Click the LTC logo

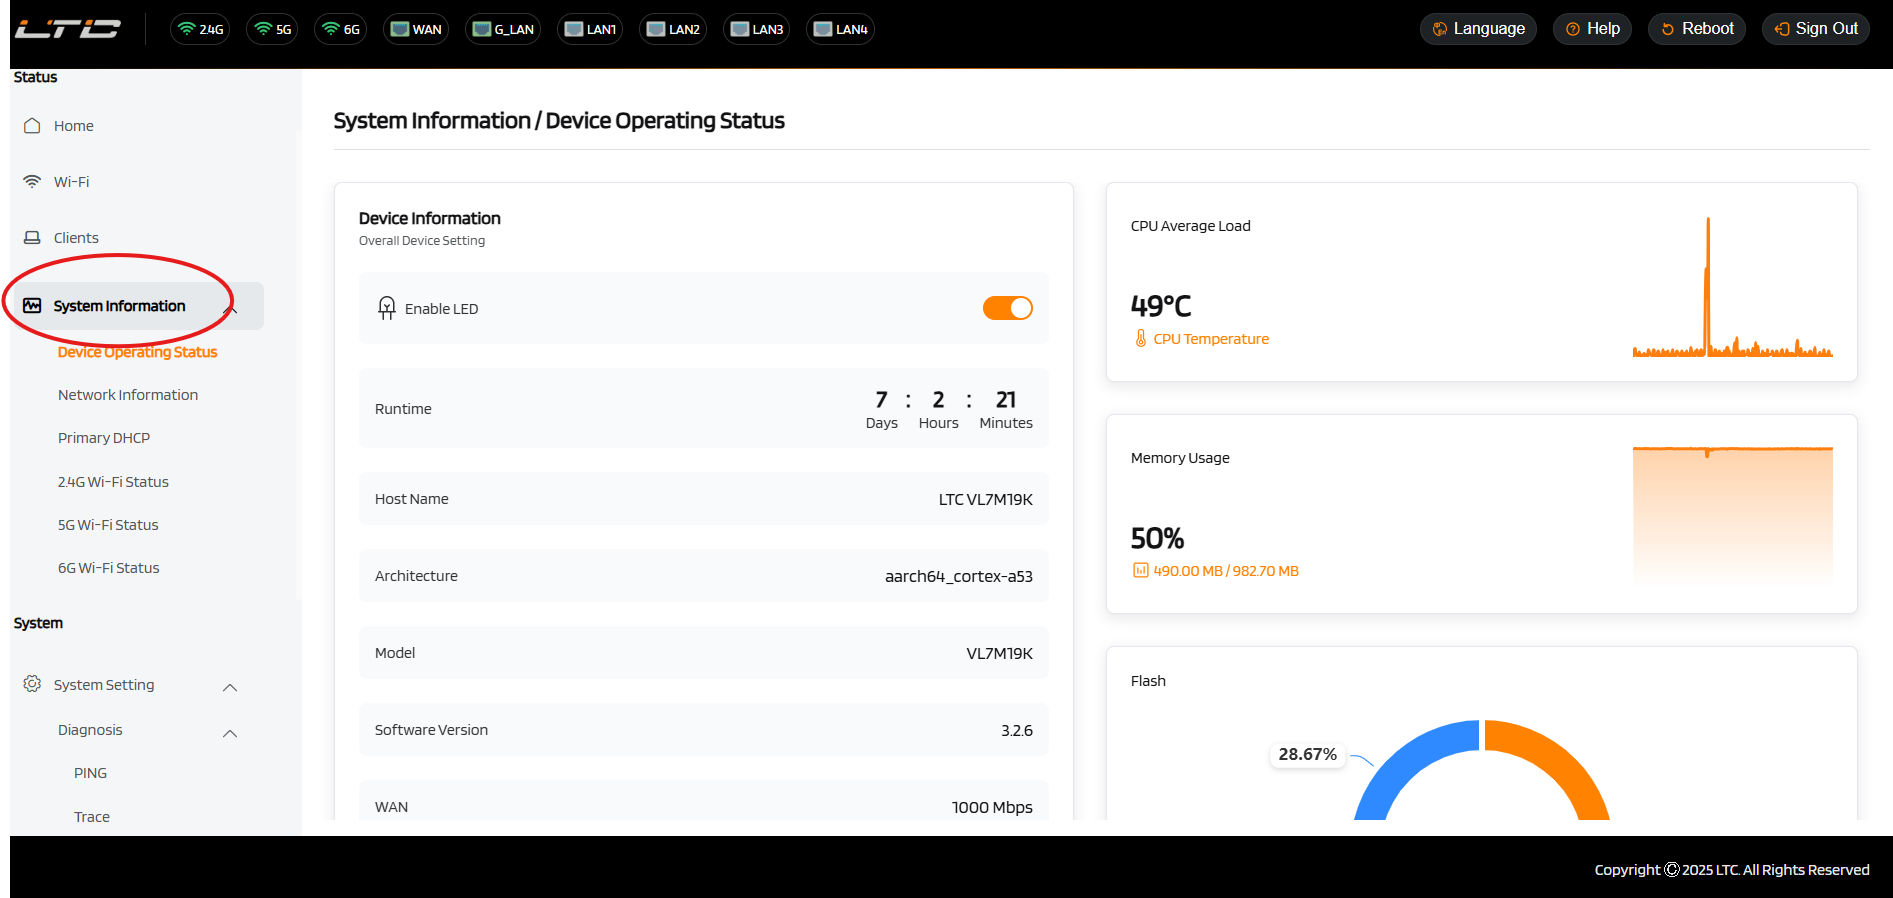point(67,29)
